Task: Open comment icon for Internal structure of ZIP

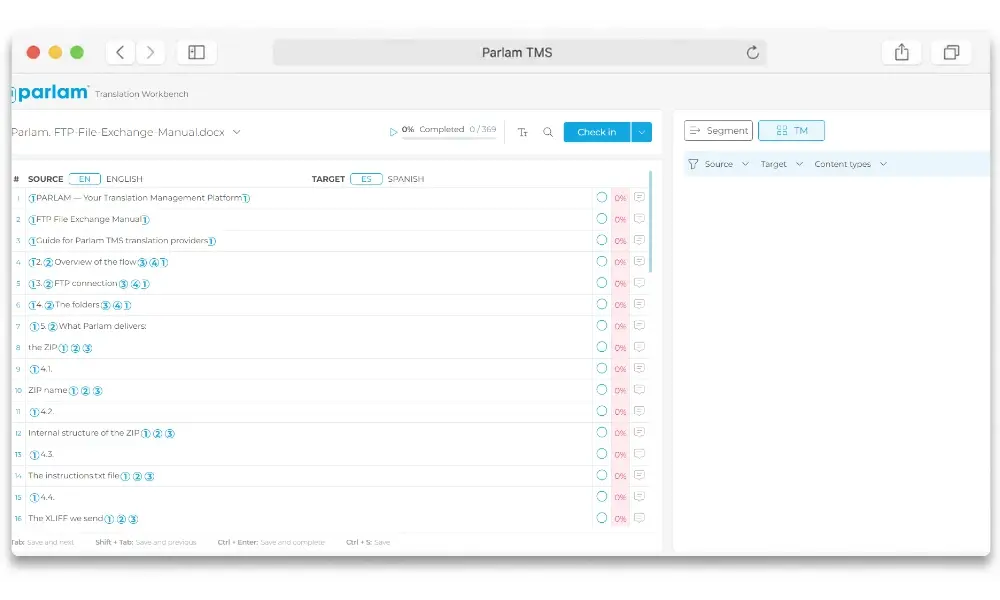Action: pyautogui.click(x=639, y=432)
